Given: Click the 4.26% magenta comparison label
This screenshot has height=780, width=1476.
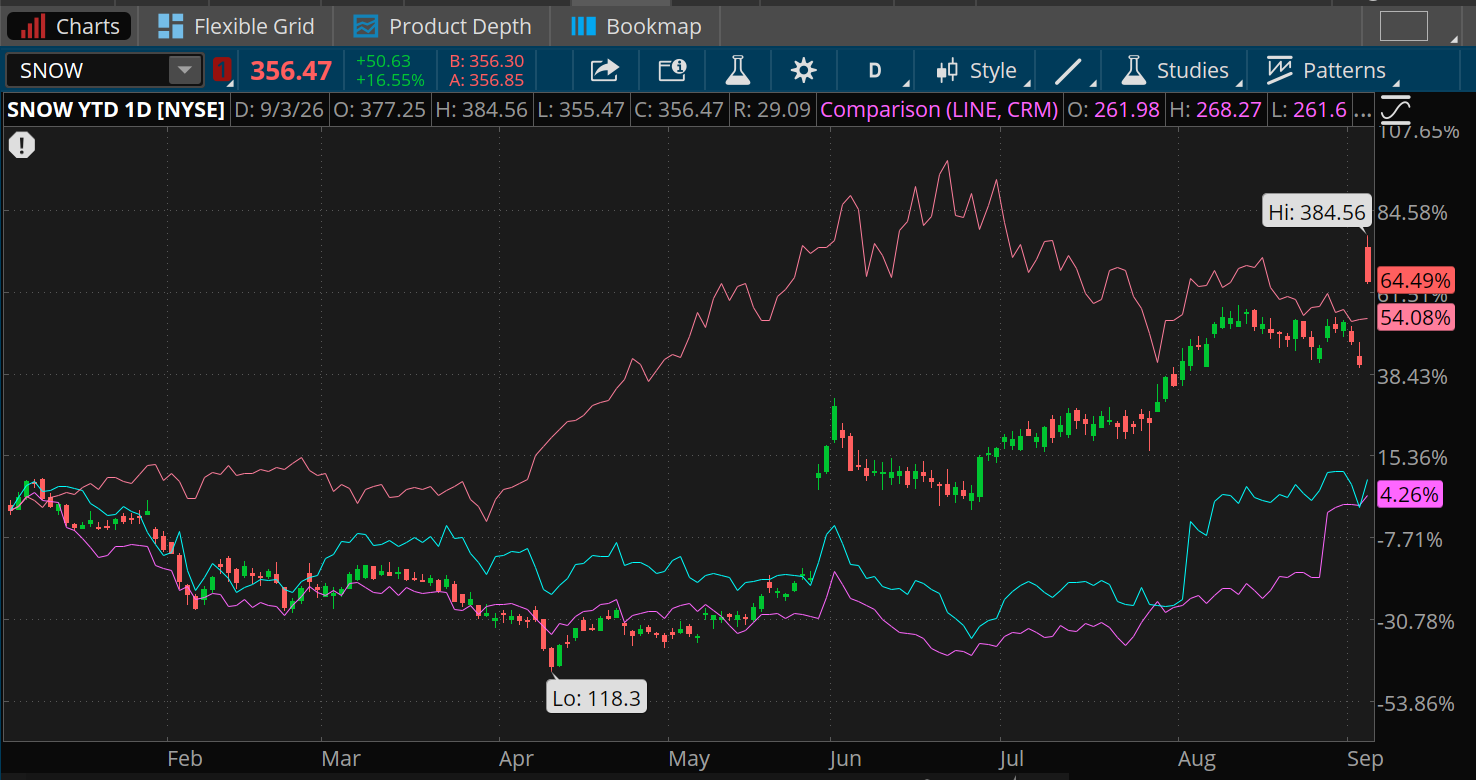Looking at the screenshot, I should point(1410,494).
